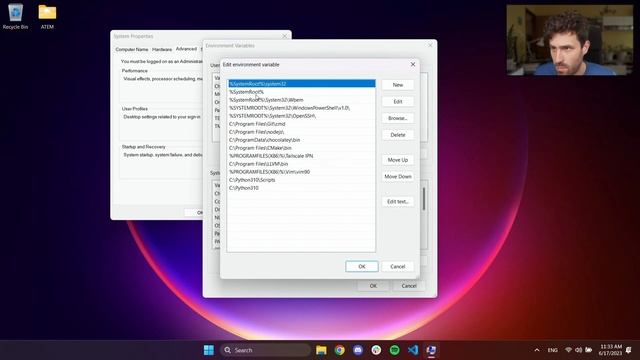Switch to Advanced tab in System Properties
The image size is (640, 360).
[186, 49]
